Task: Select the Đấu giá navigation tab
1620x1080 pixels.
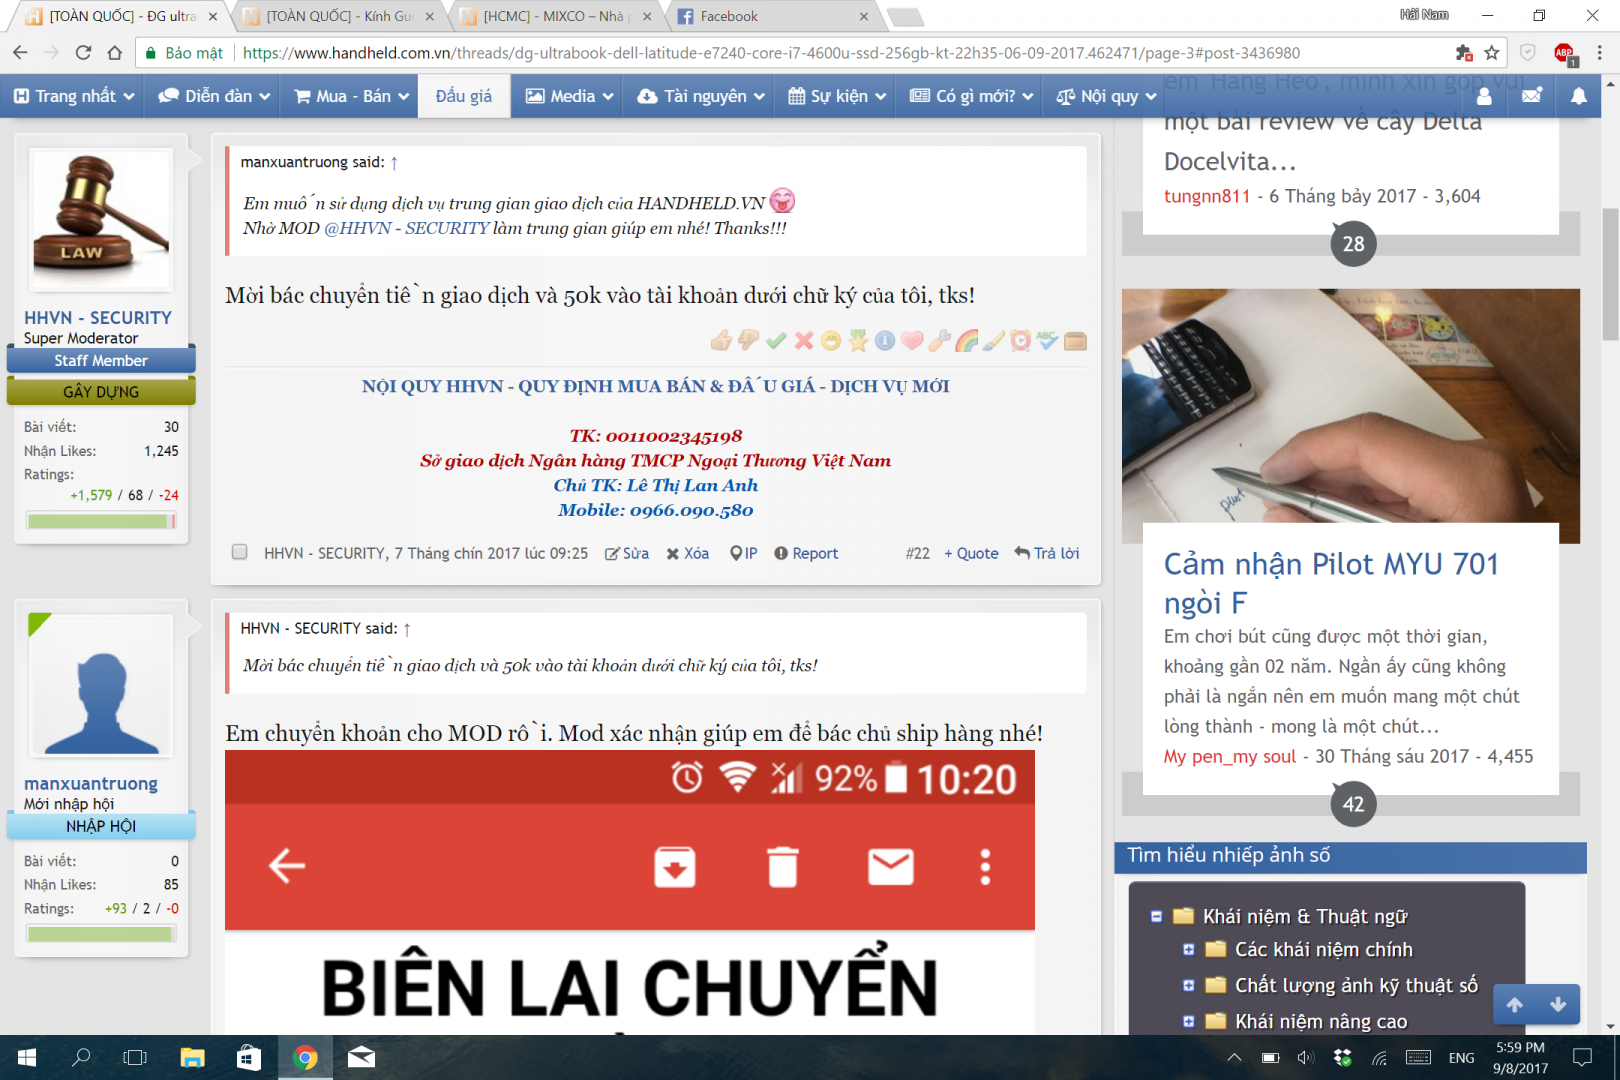Action: coord(464,96)
